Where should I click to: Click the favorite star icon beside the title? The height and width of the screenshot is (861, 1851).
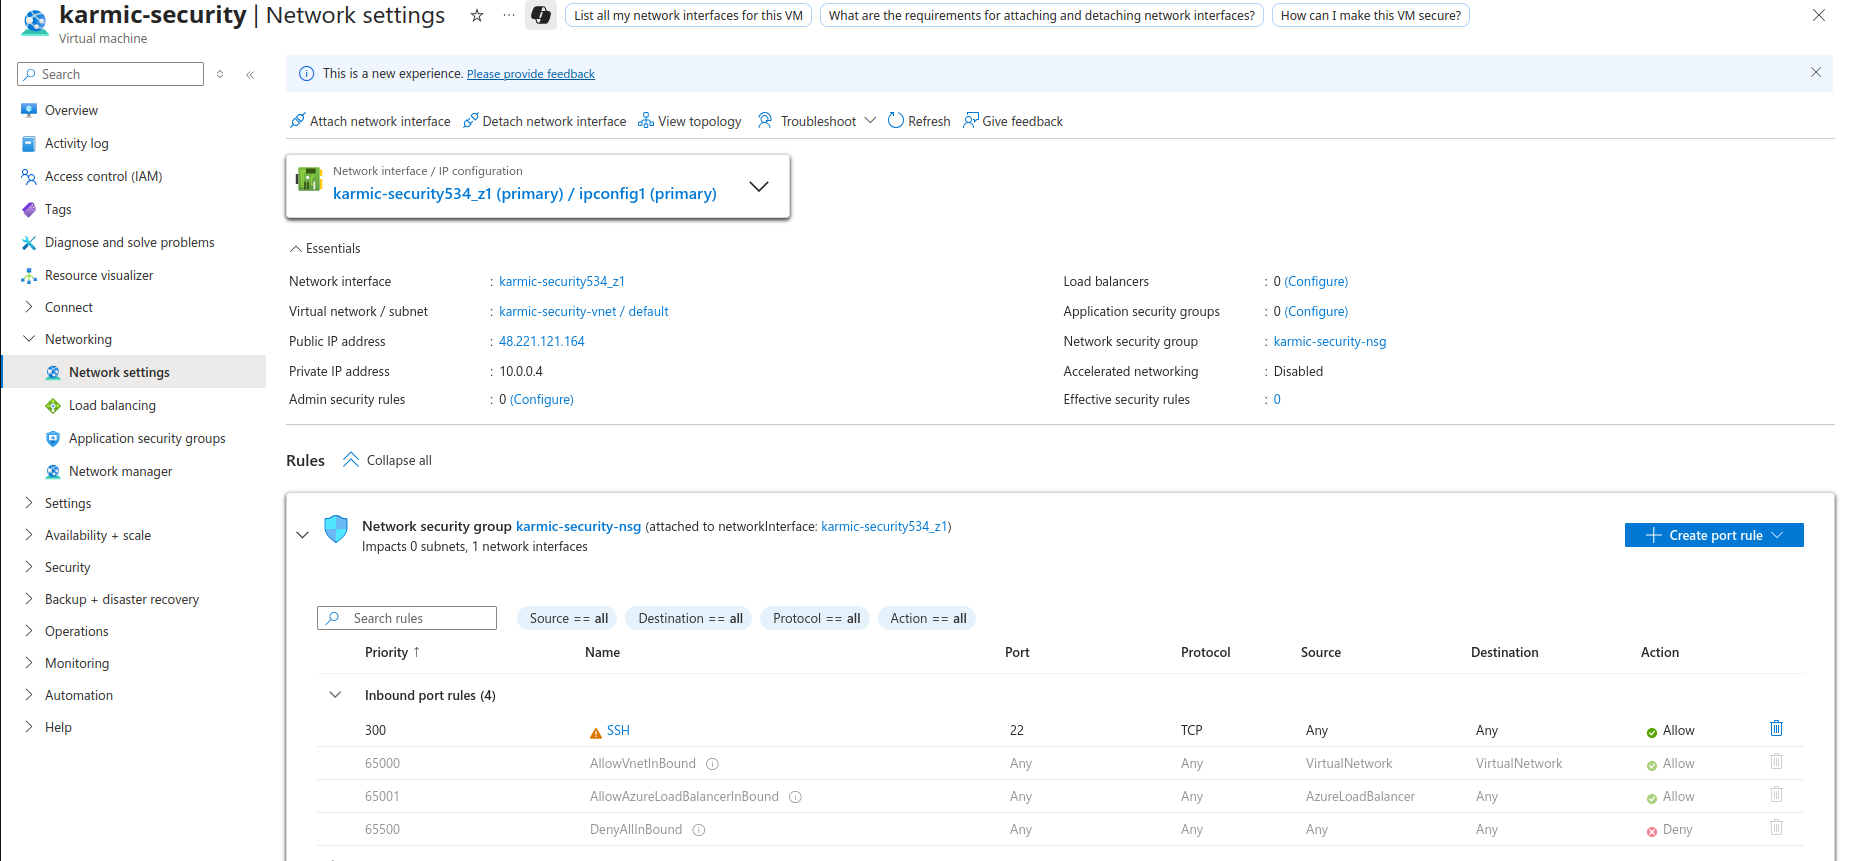(x=477, y=15)
